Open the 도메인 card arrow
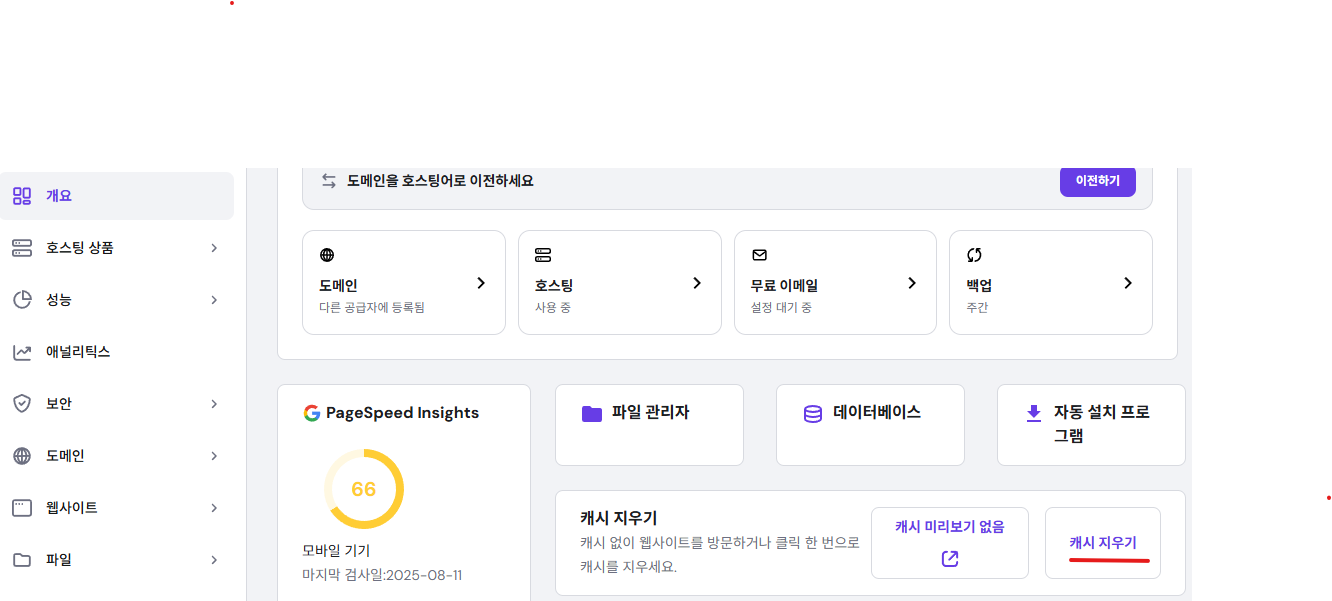The image size is (1332, 601). [x=481, y=283]
